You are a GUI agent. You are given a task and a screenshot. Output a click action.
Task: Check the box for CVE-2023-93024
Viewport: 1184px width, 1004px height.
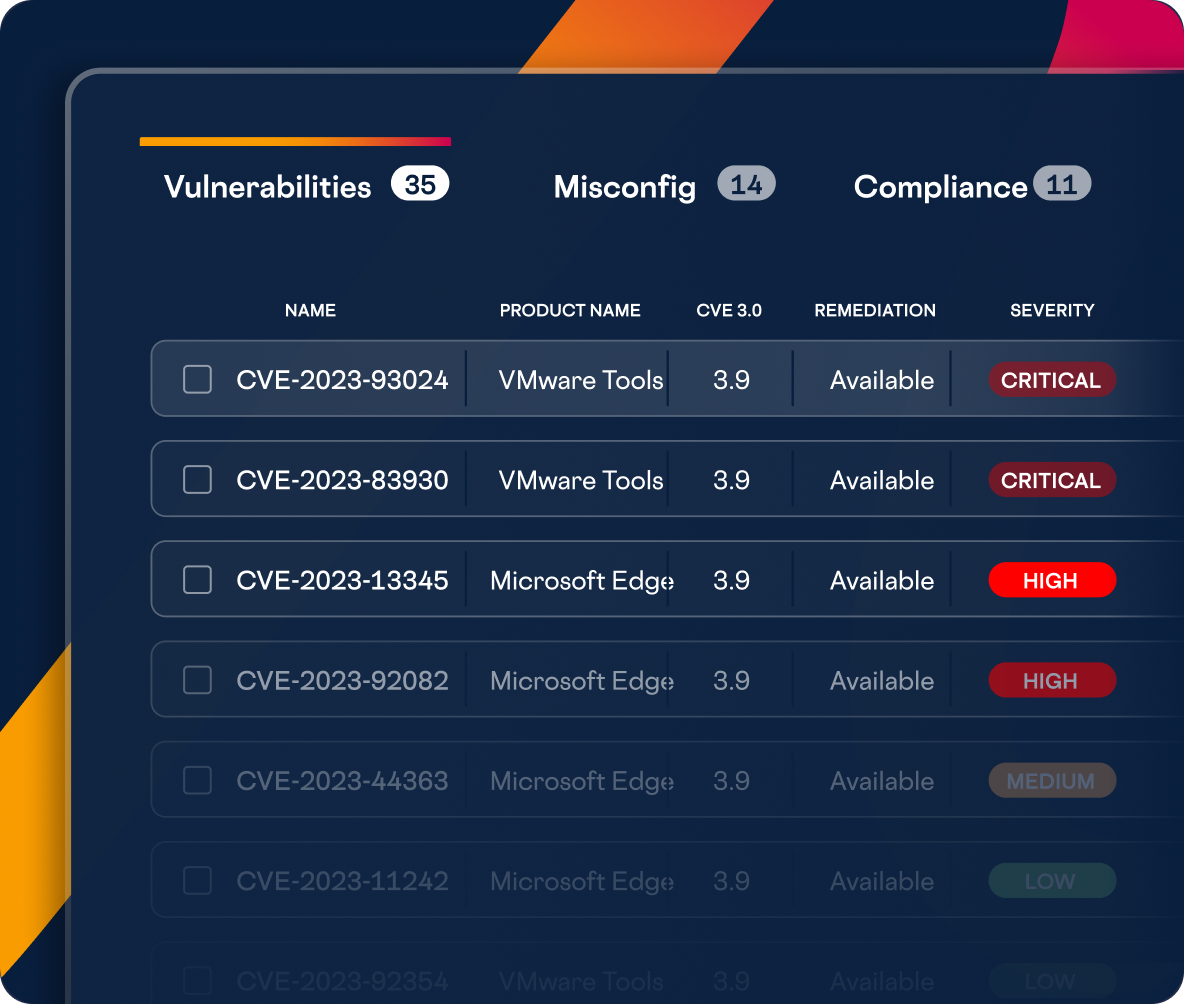(197, 380)
